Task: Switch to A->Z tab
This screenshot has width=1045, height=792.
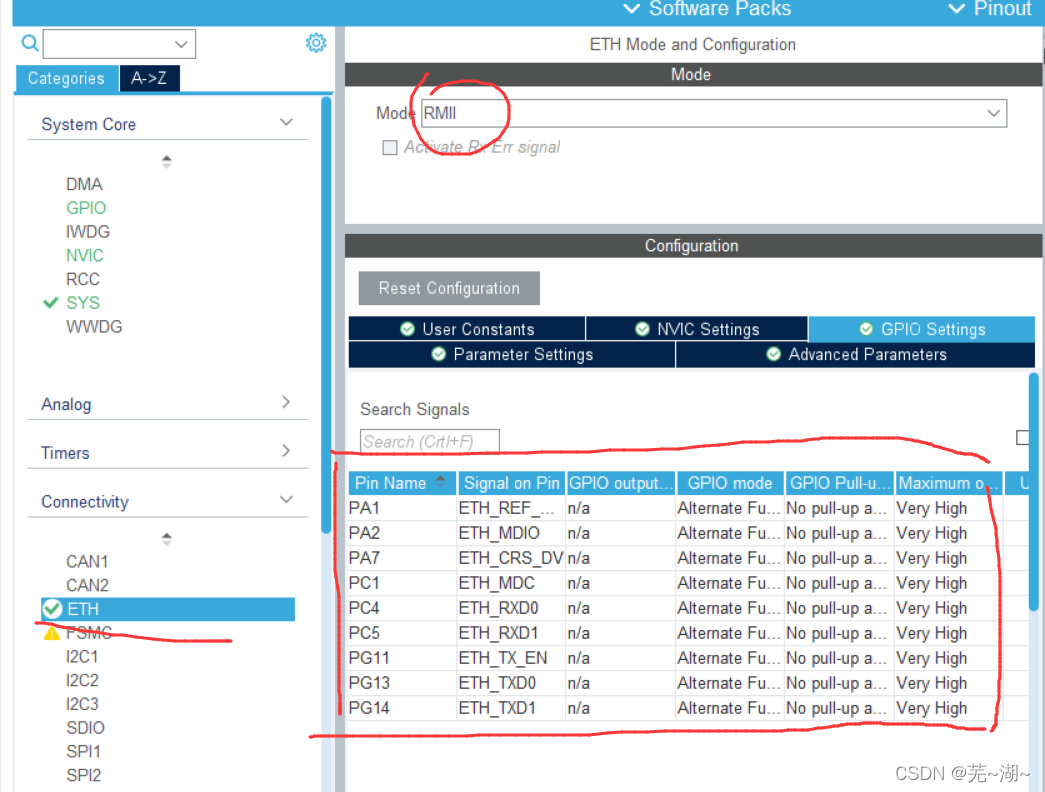Action: point(149,78)
